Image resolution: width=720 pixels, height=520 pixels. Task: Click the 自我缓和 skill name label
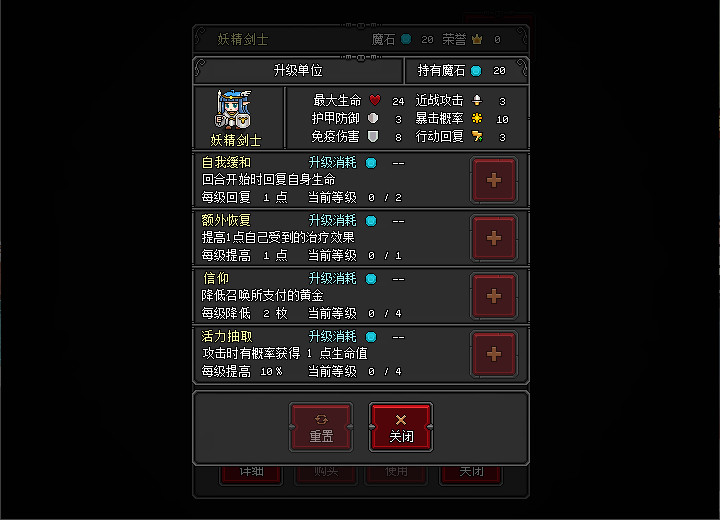point(226,163)
